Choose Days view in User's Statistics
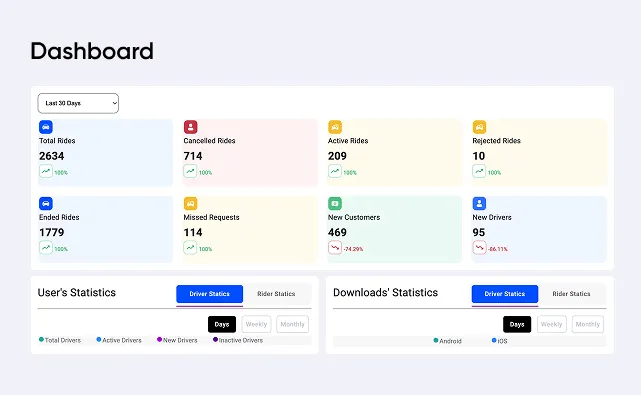Viewport: 641px width, 395px height. [222, 324]
